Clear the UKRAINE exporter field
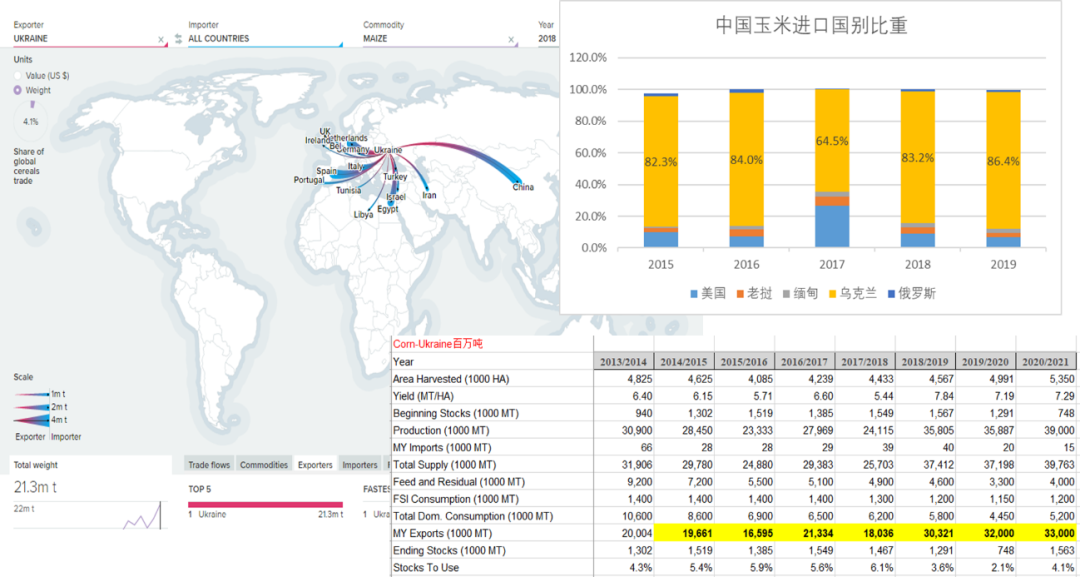 [161, 40]
